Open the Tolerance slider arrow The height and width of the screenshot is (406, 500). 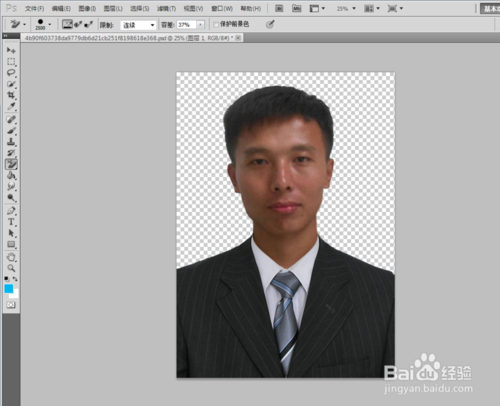pos(200,25)
